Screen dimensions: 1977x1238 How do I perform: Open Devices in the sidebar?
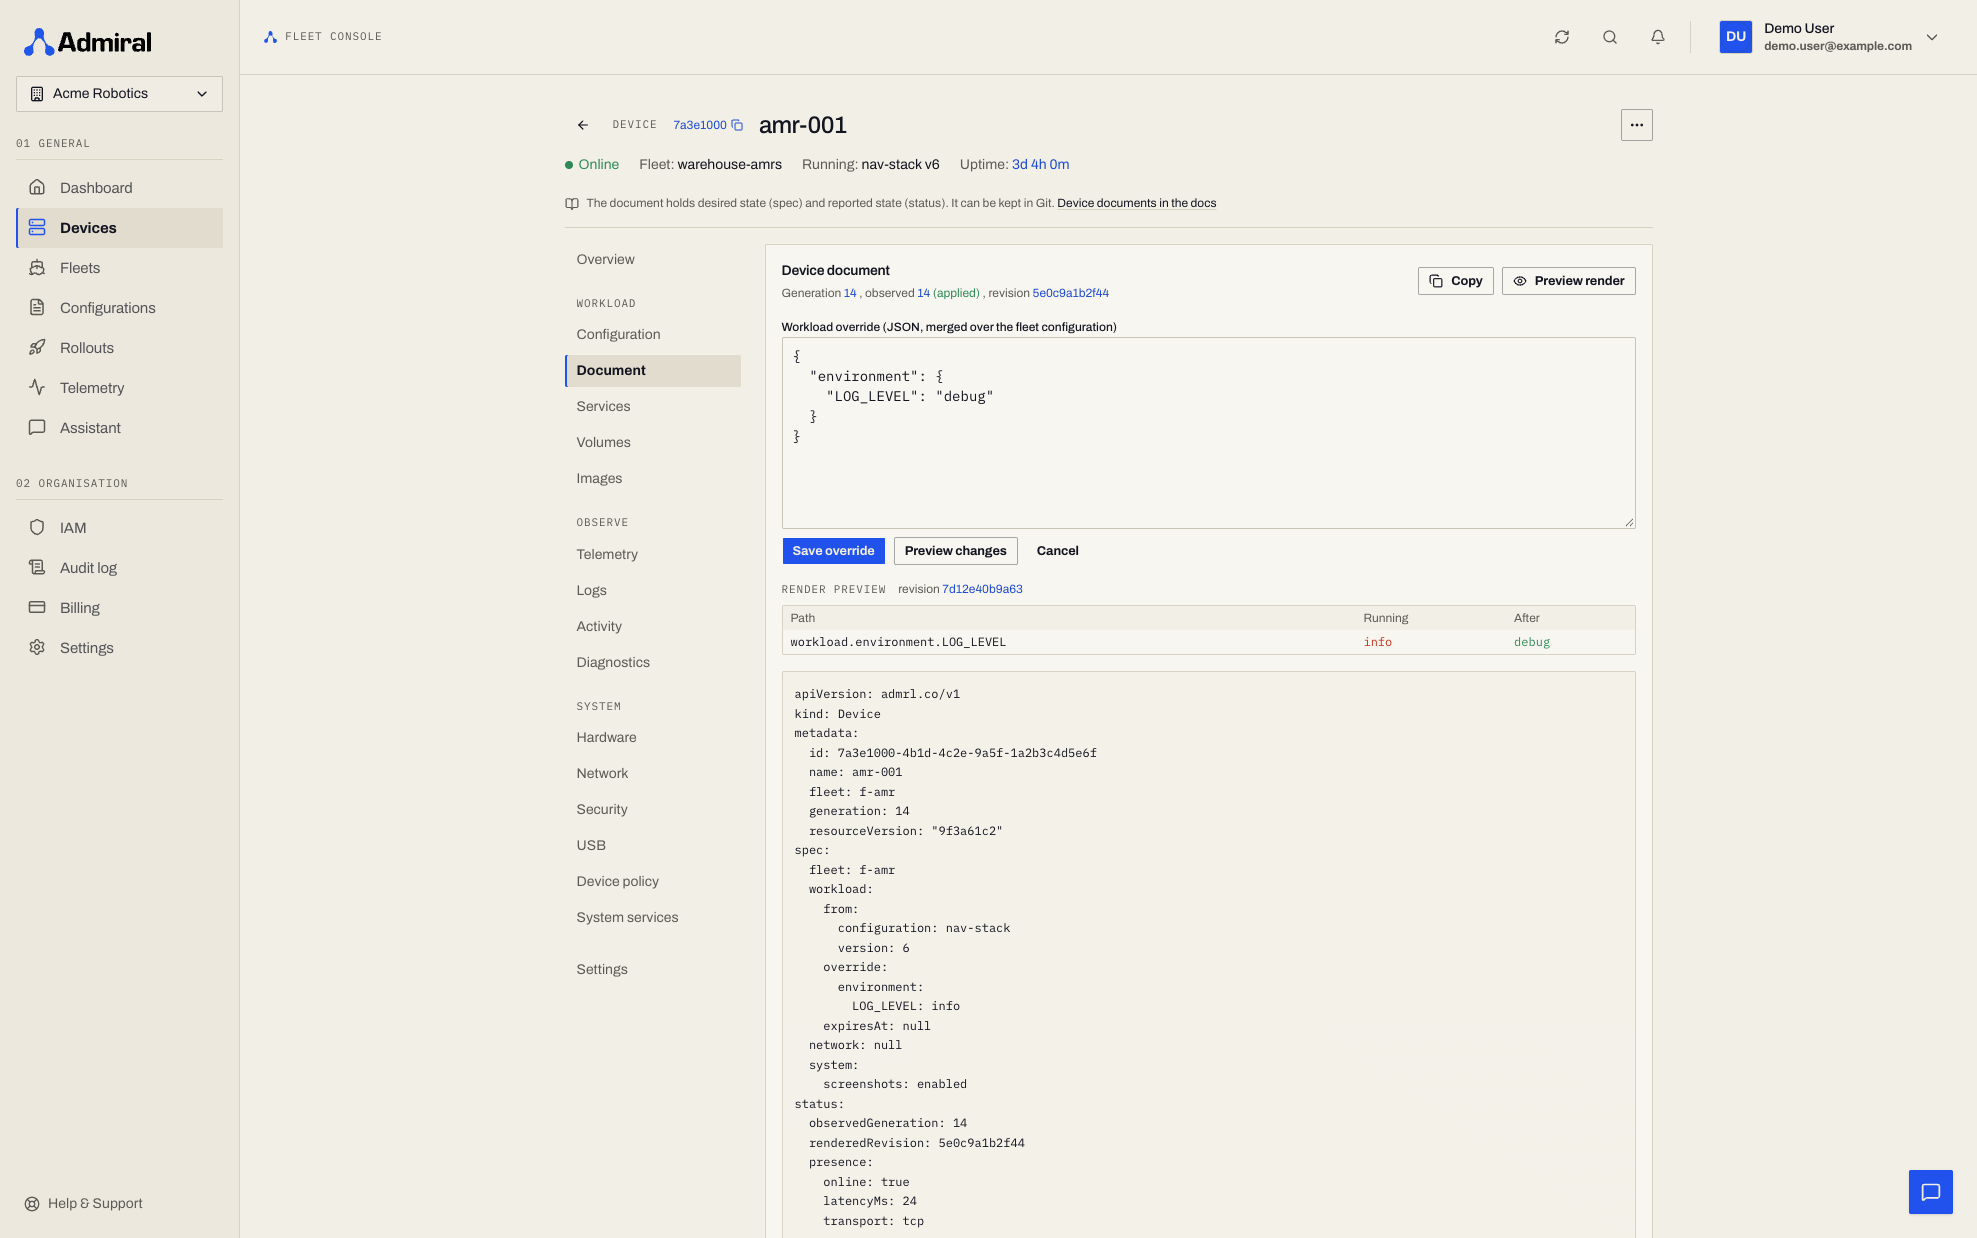[x=119, y=228]
